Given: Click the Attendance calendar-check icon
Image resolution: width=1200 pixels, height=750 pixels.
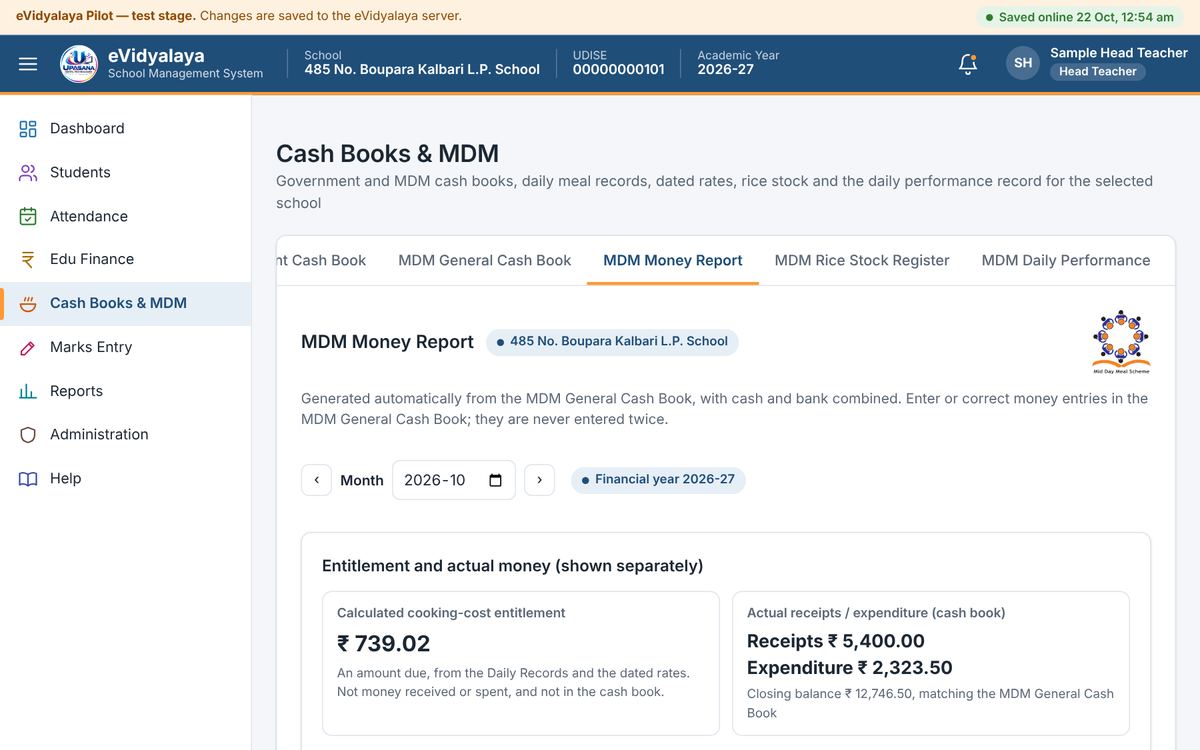Looking at the screenshot, I should (28, 216).
